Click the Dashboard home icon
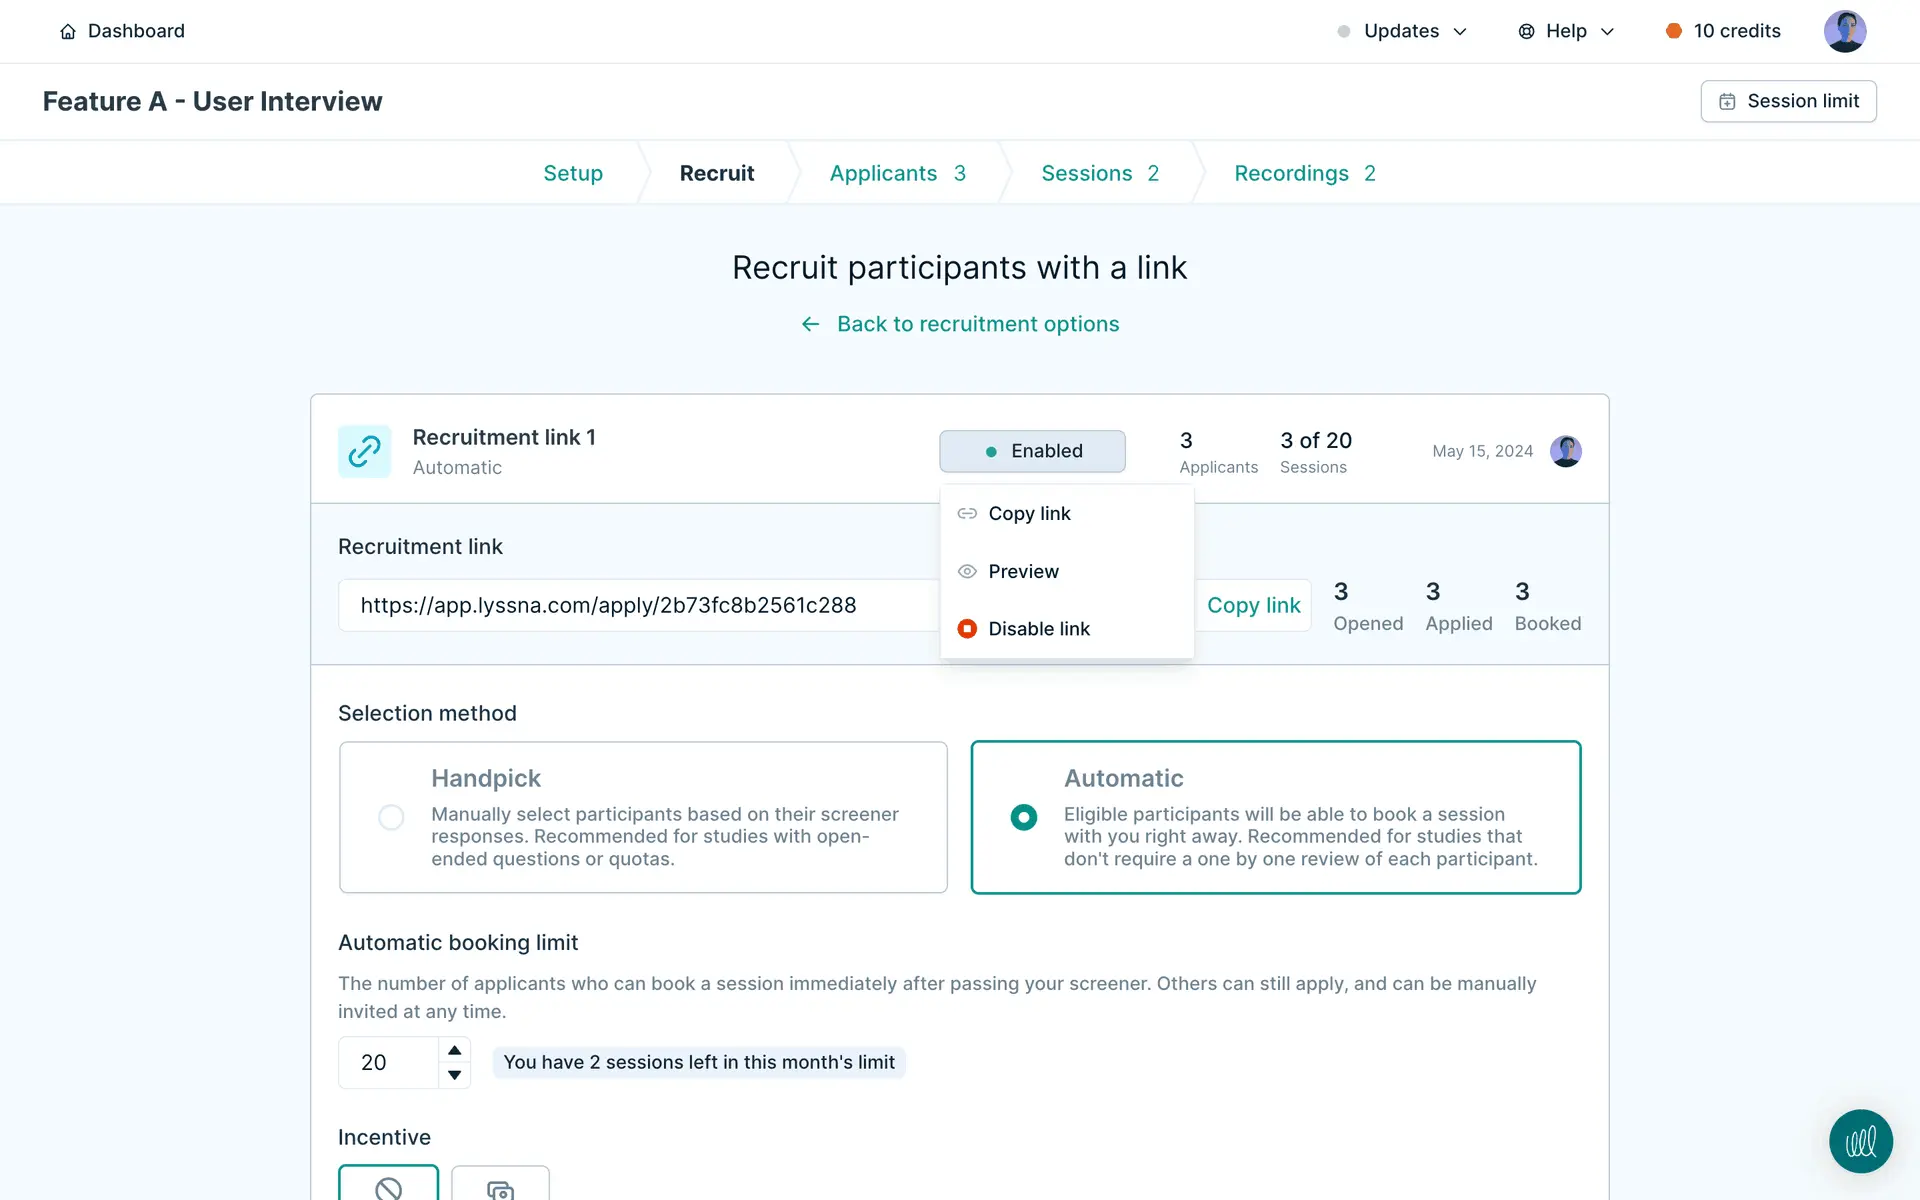1920x1200 pixels. coord(68,31)
